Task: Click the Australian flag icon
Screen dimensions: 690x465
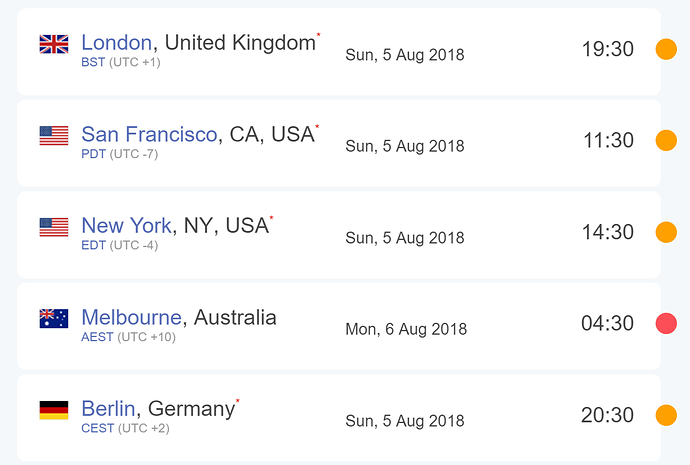Action: click(53, 319)
